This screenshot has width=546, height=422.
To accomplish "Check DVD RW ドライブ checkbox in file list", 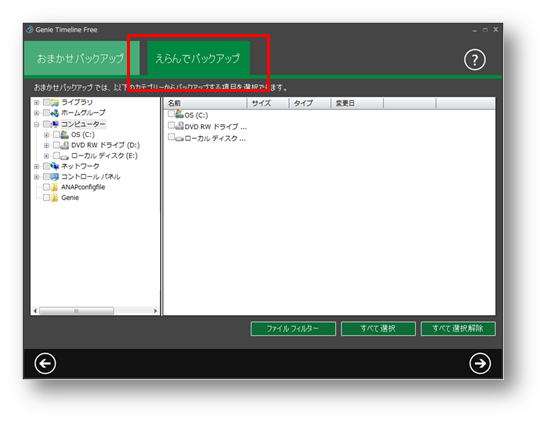I will pyautogui.click(x=171, y=125).
